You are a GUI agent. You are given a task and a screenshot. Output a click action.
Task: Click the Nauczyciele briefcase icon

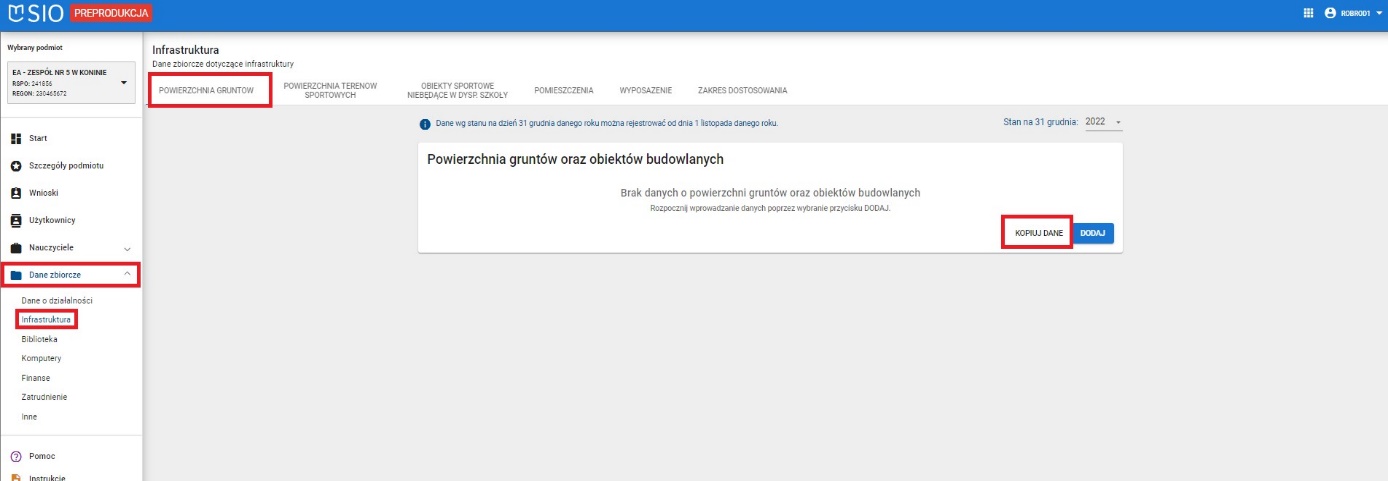[16, 248]
